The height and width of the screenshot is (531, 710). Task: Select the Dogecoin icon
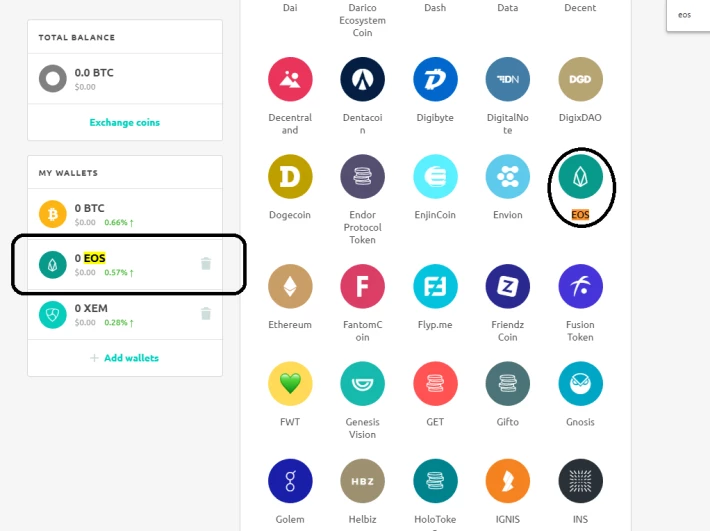(290, 177)
